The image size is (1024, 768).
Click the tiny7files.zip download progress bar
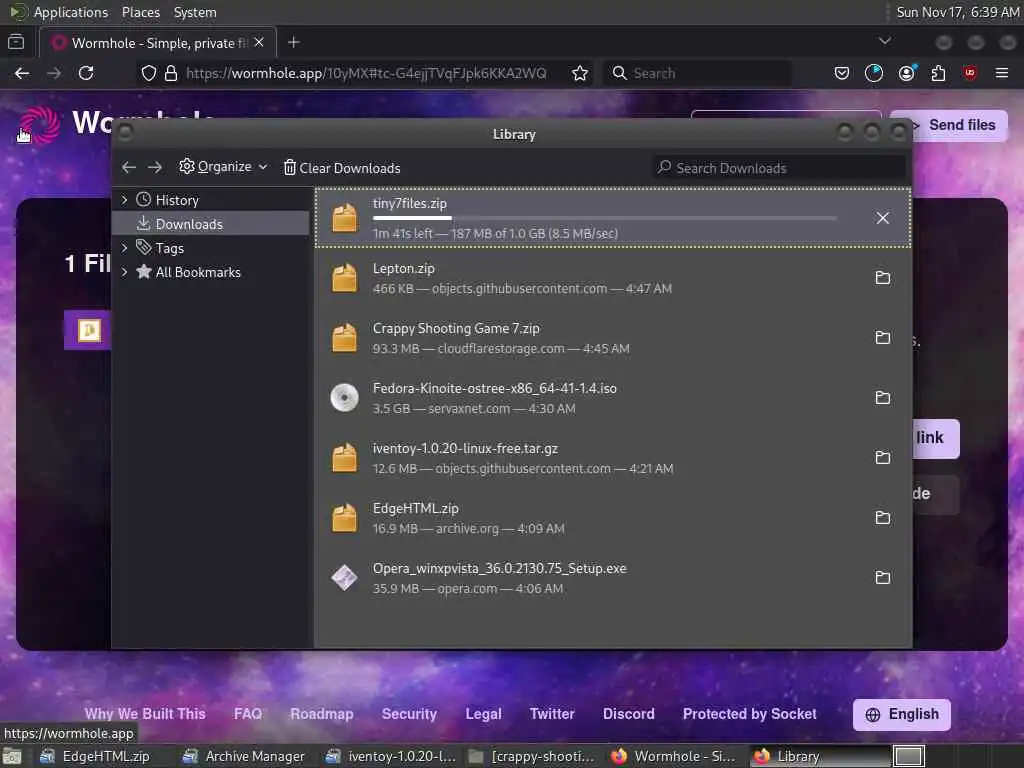pos(605,218)
